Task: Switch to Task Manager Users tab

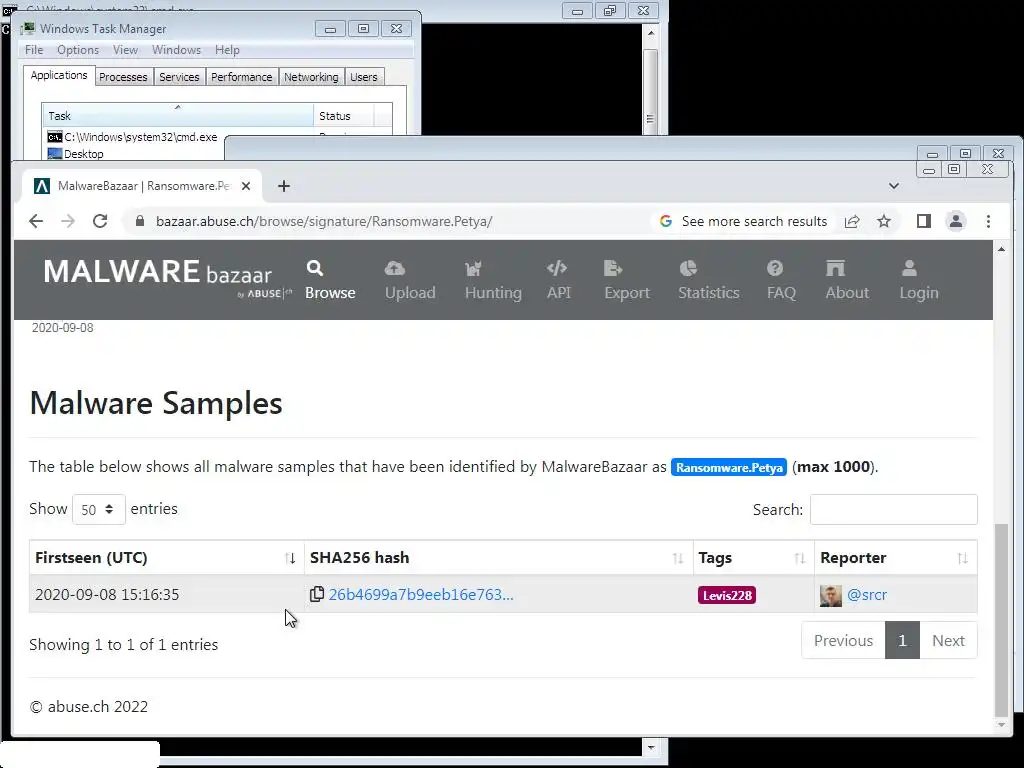Action: coord(364,77)
